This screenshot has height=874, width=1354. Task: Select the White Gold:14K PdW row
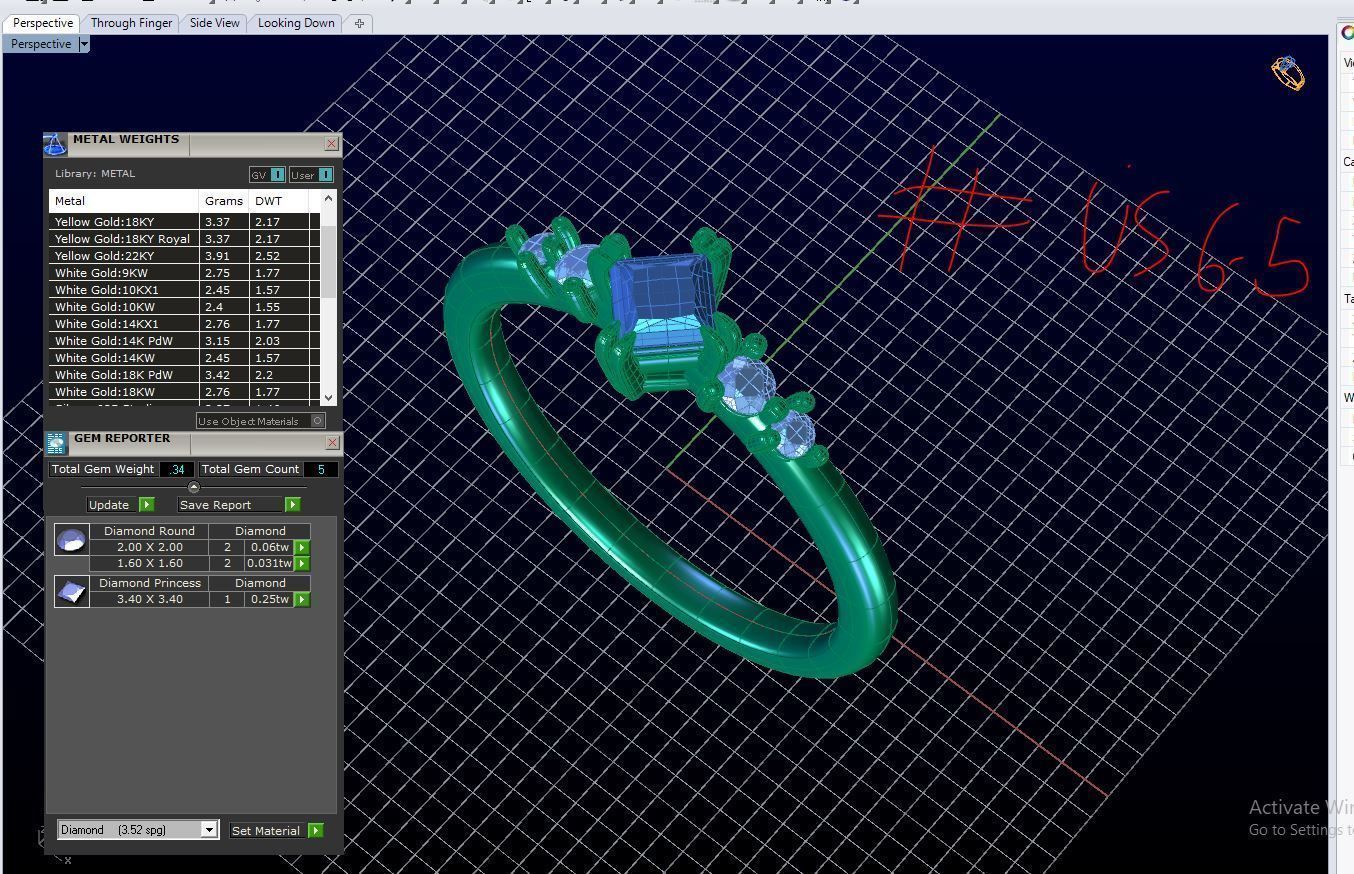184,341
